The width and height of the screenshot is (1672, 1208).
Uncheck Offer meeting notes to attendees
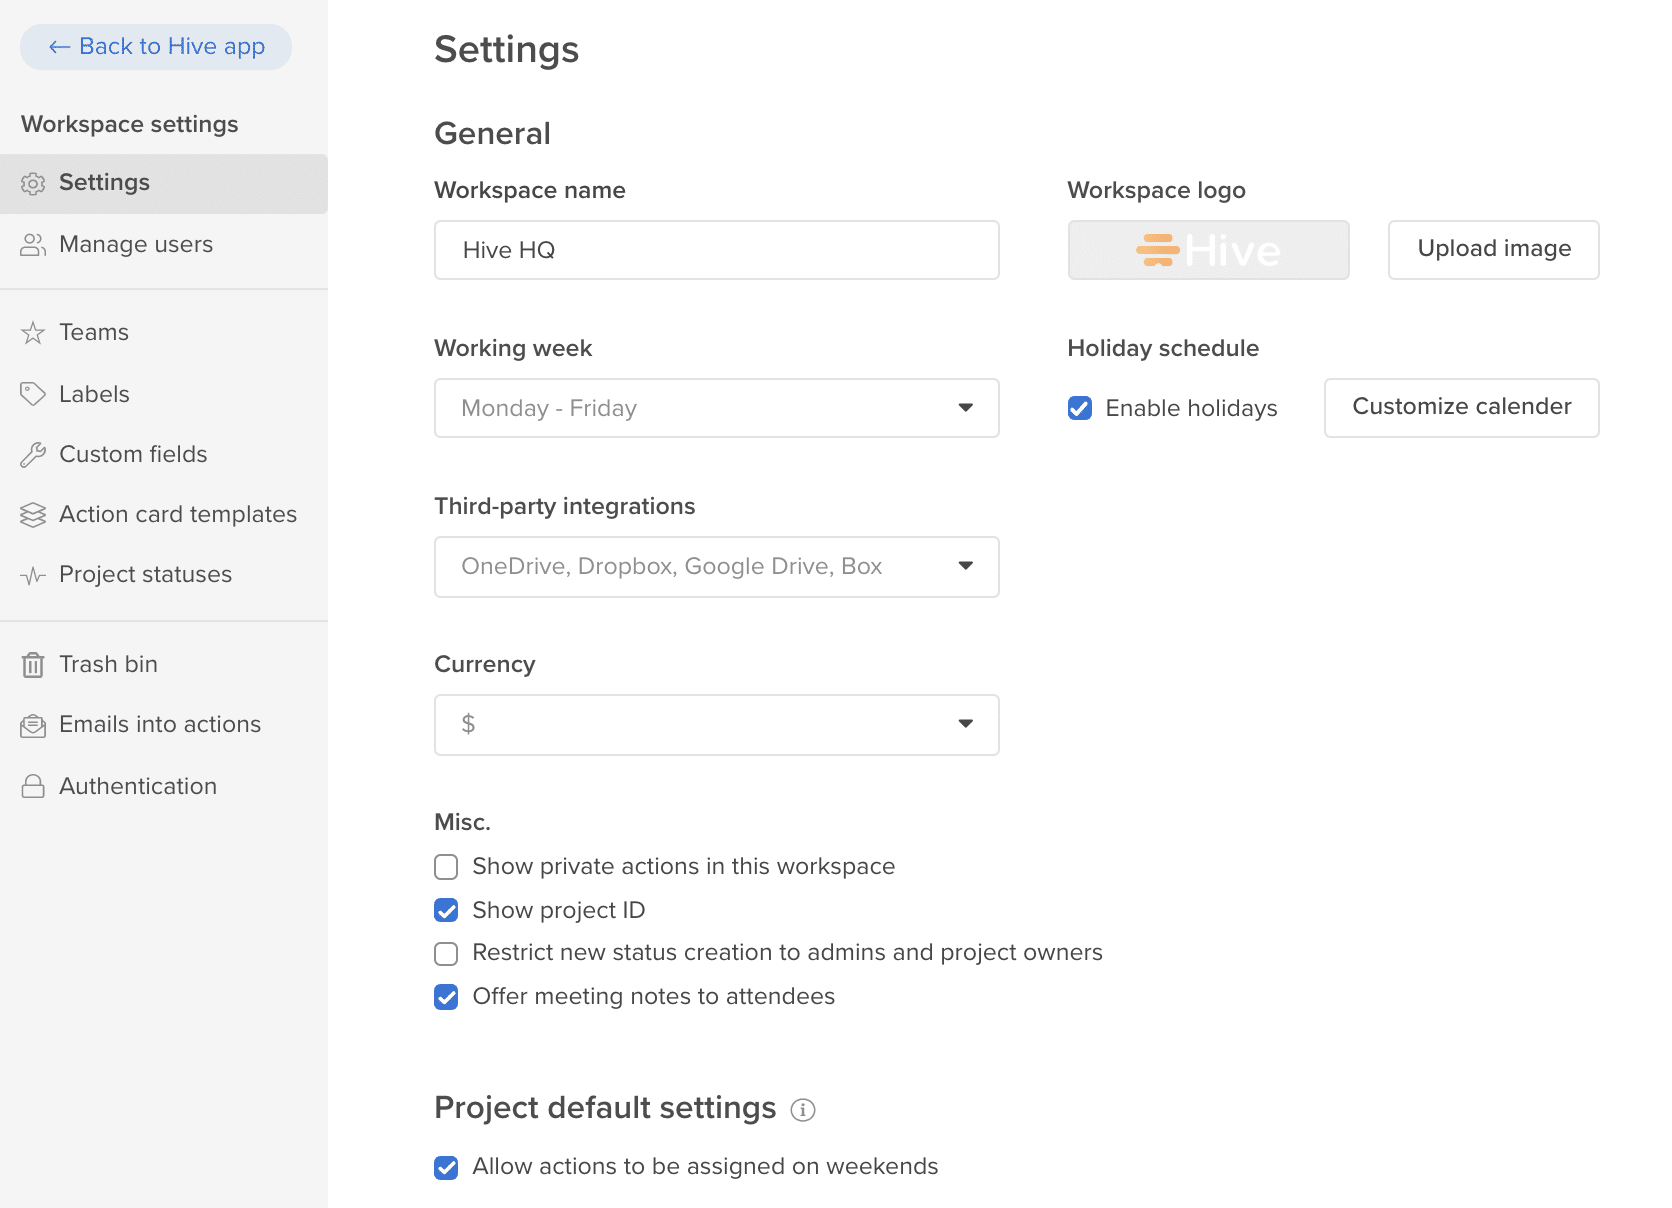(445, 996)
